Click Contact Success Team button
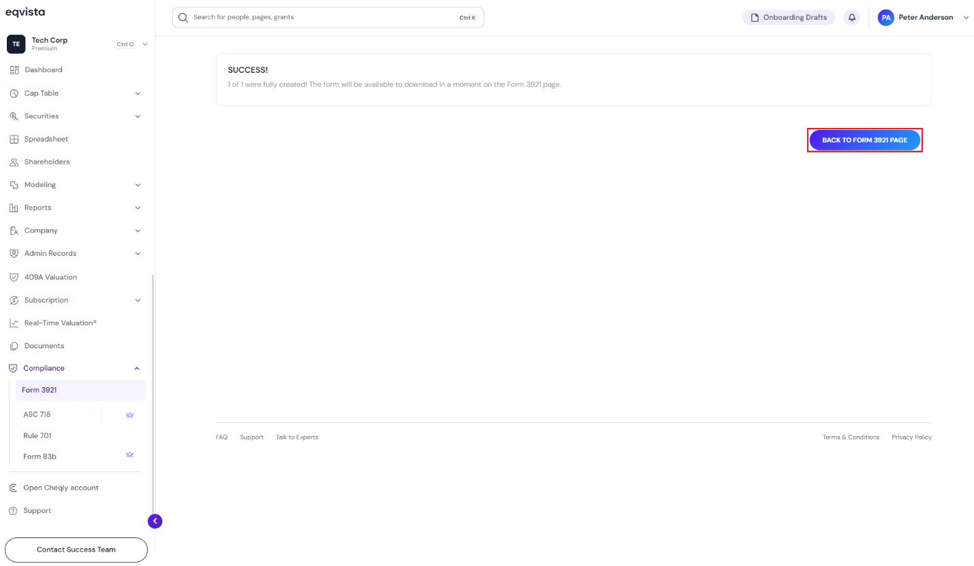This screenshot has width=974, height=566. pos(76,550)
